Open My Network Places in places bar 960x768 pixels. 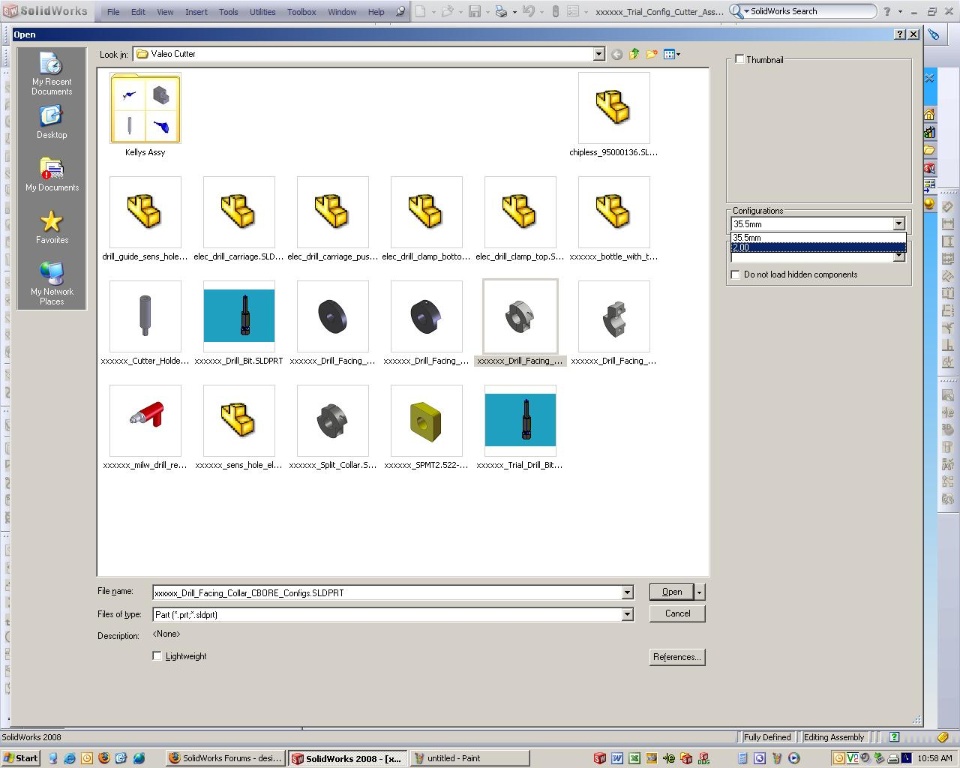coord(51,283)
